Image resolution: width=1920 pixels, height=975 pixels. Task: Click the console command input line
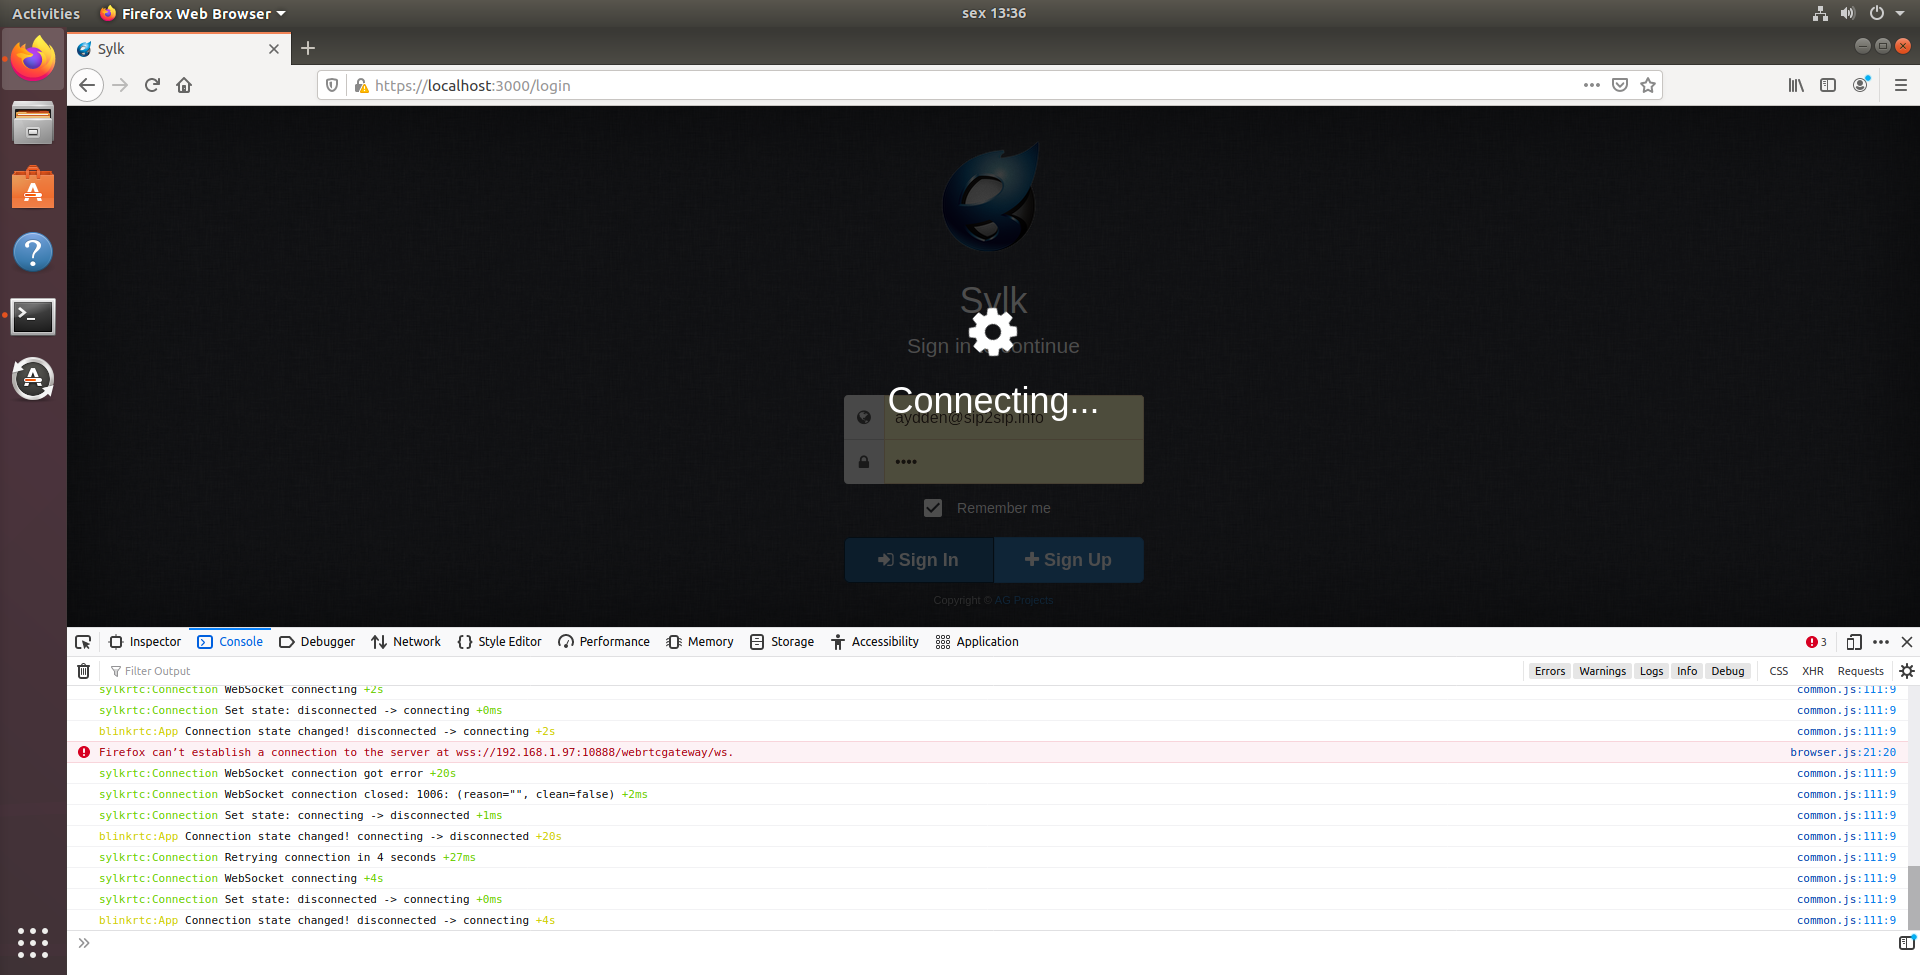click(990, 943)
